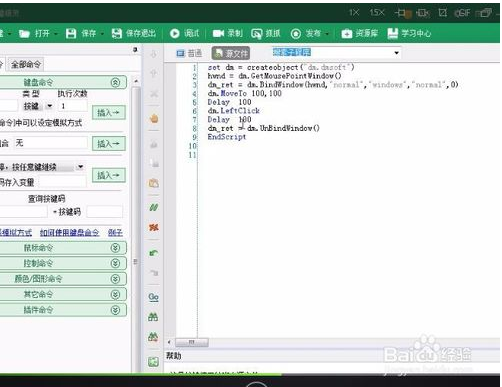Image resolution: width=502 pixels, height=387 pixels.
Task: Click the red uncomment icon
Action: pos(154,228)
